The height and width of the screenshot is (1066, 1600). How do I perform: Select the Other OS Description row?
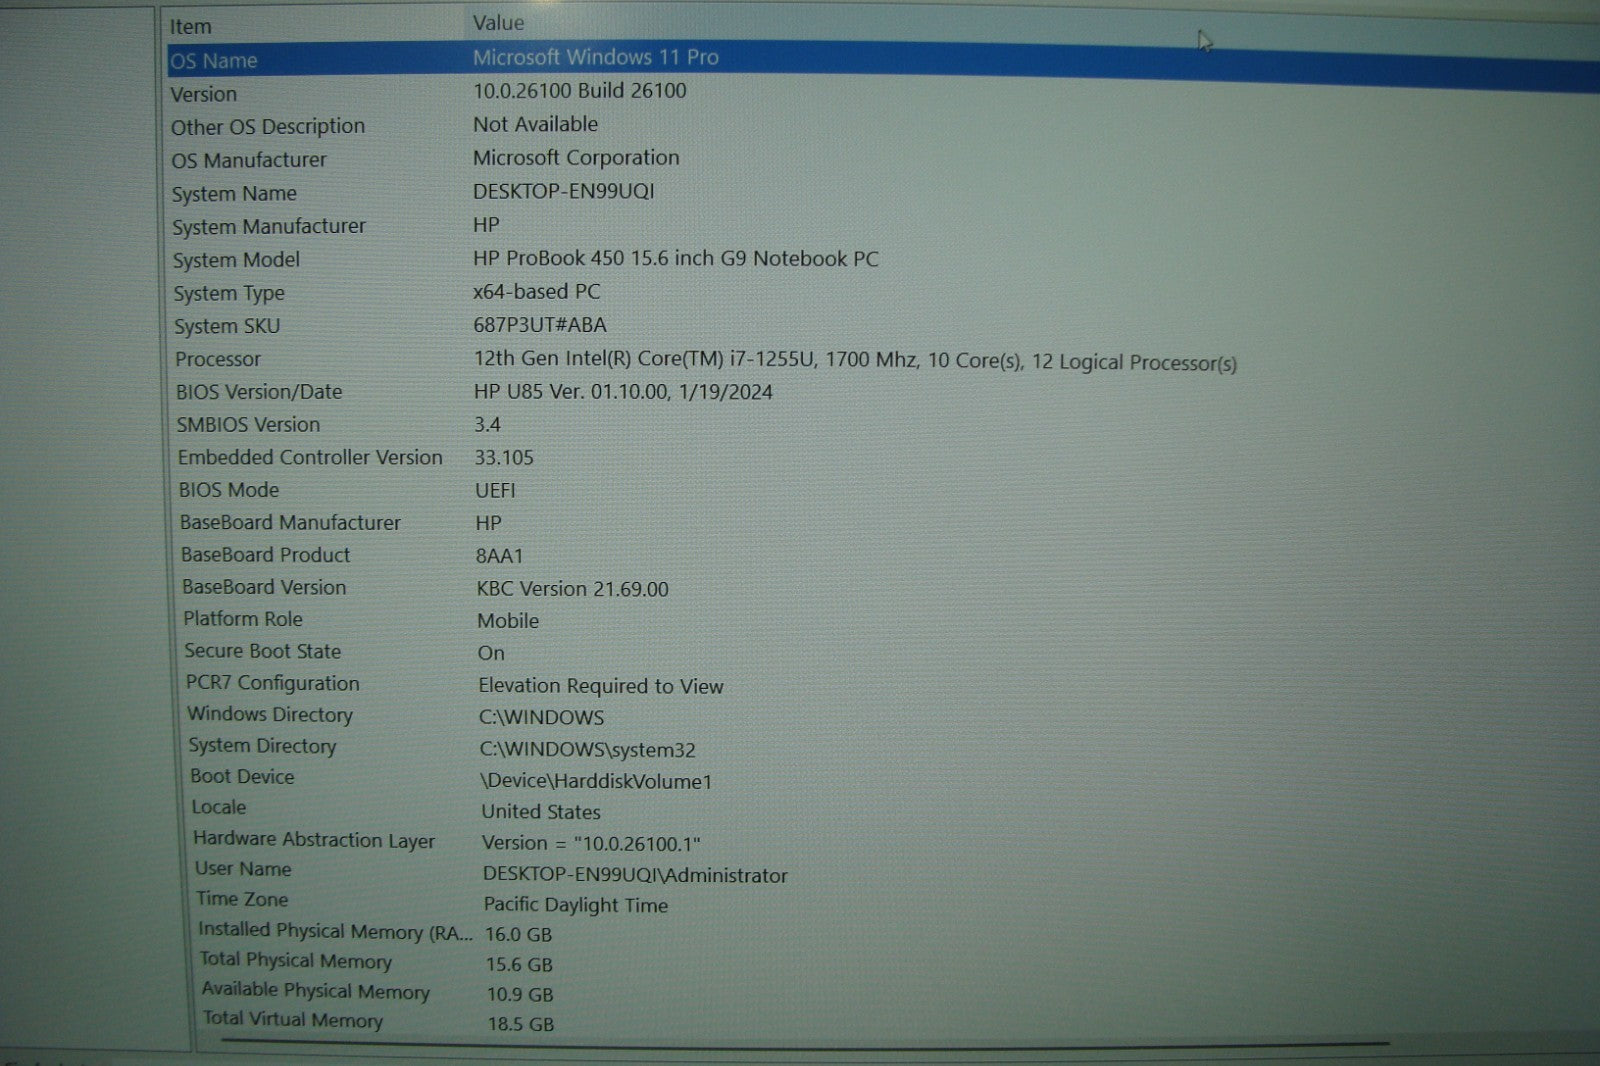click(x=267, y=127)
